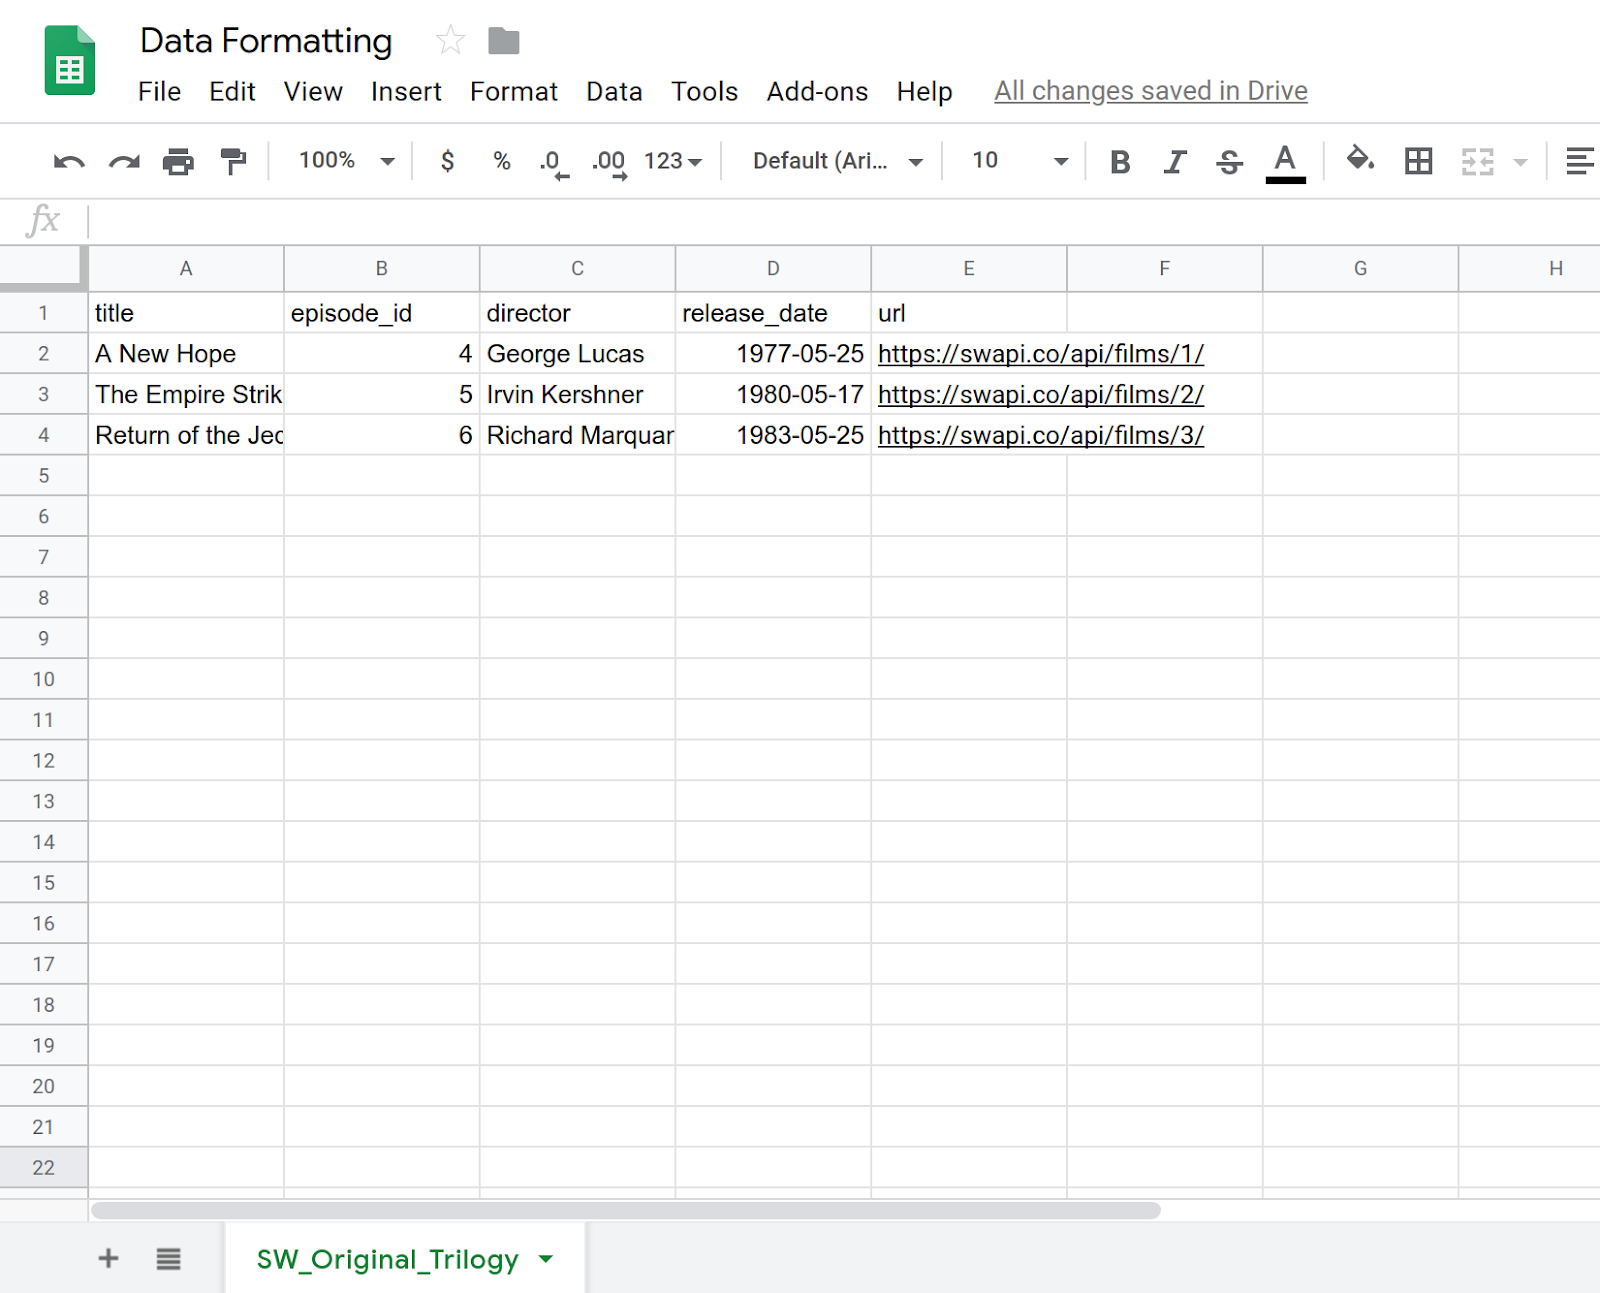
Task: Open the Print icon
Action: pos(178,161)
